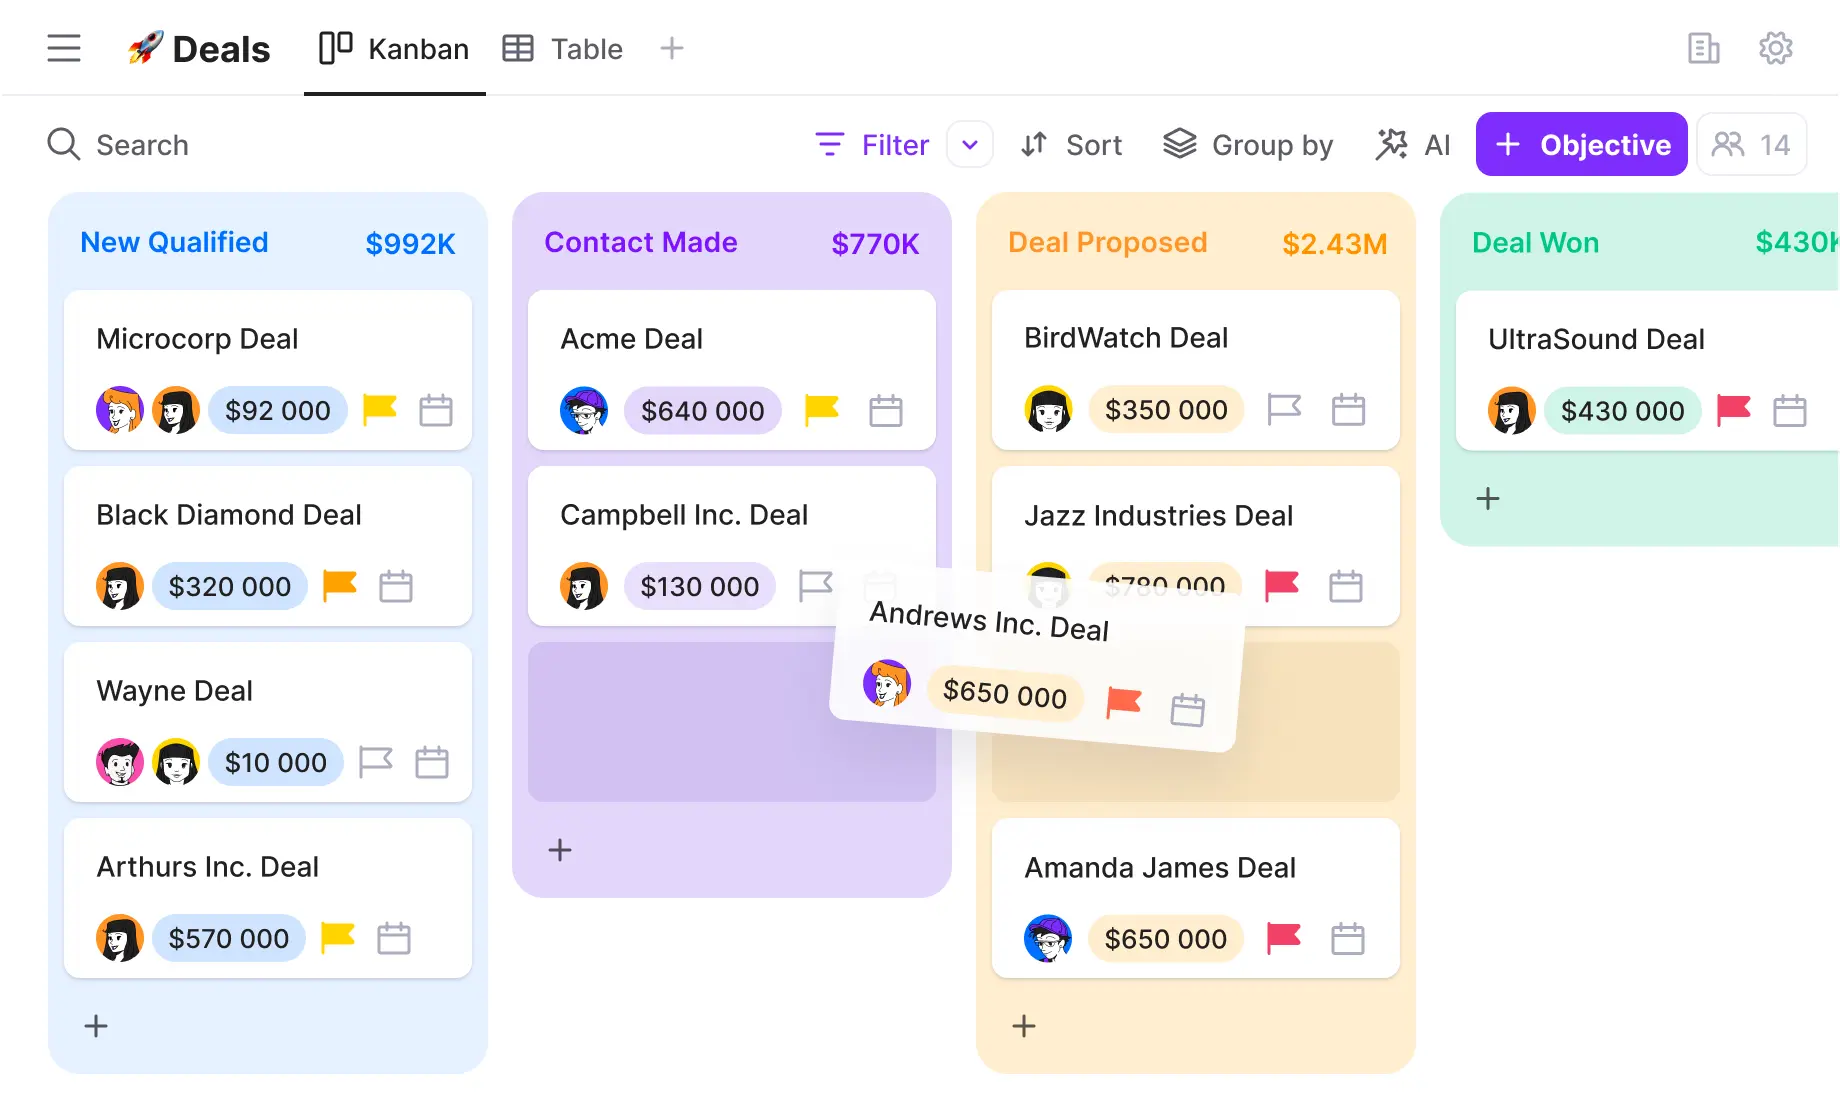The width and height of the screenshot is (1840, 1120).
Task: Click the Objective button
Action: click(1581, 145)
